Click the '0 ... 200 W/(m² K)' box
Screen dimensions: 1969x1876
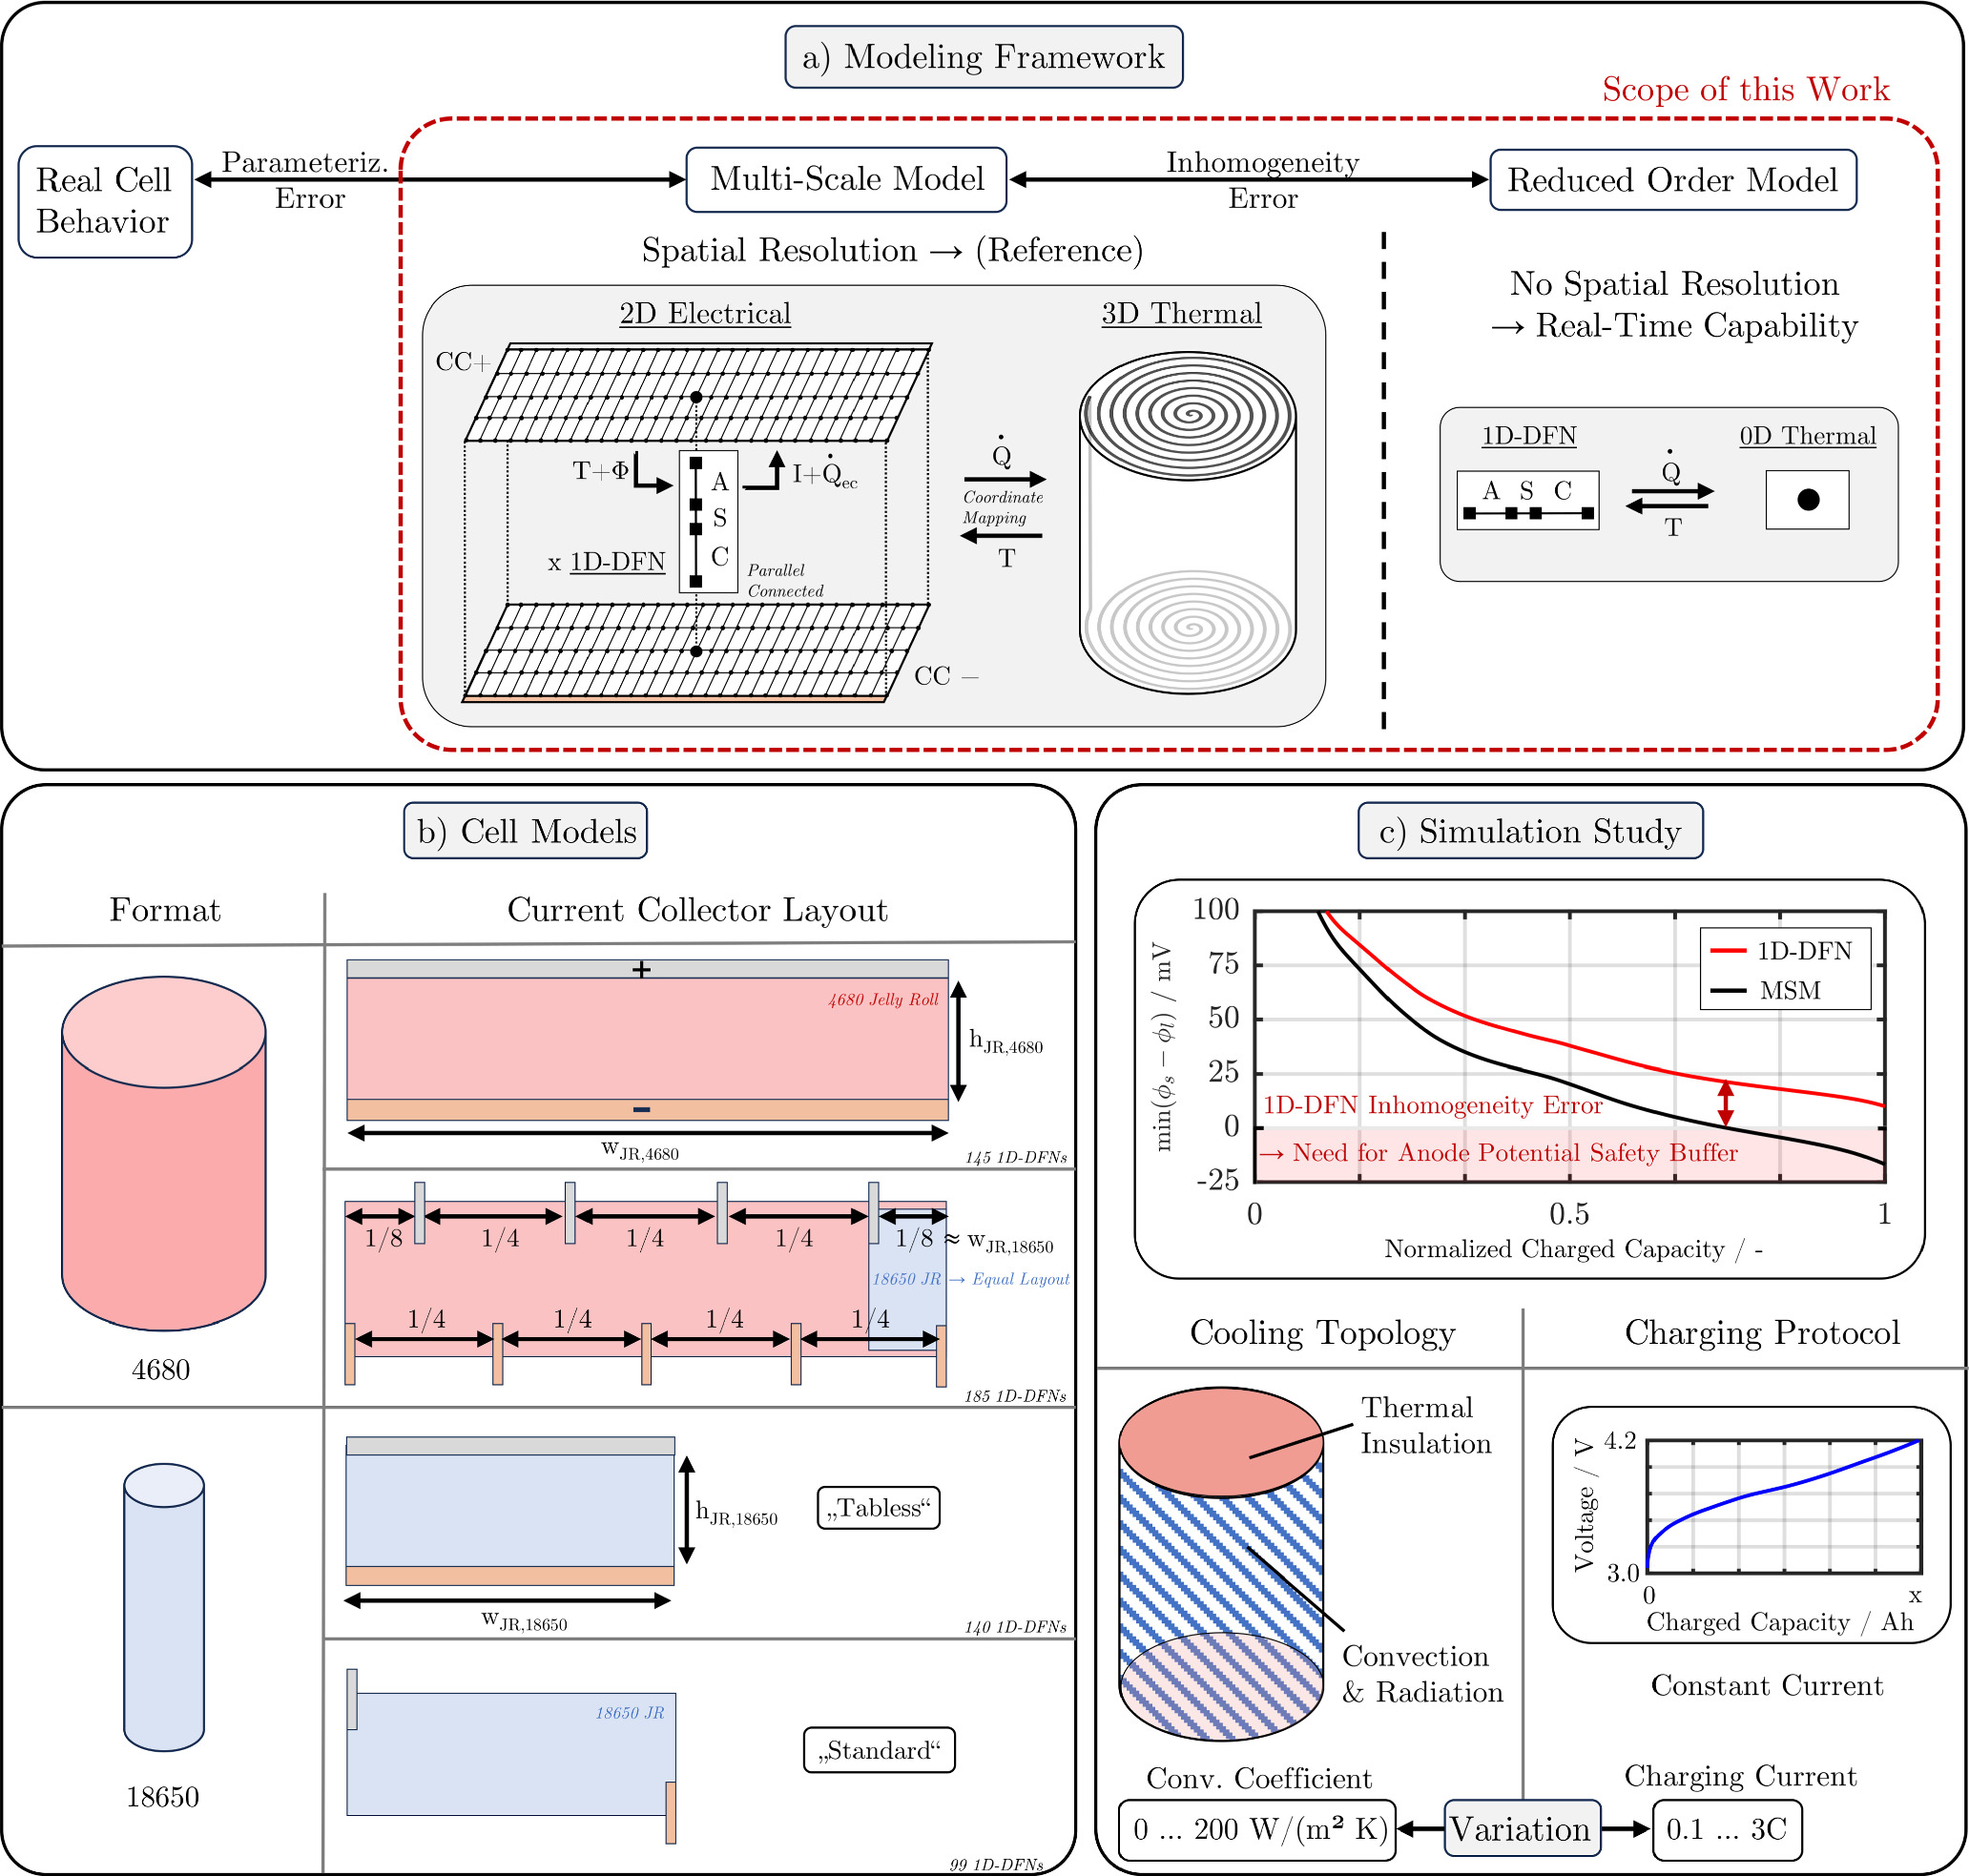(1257, 1830)
